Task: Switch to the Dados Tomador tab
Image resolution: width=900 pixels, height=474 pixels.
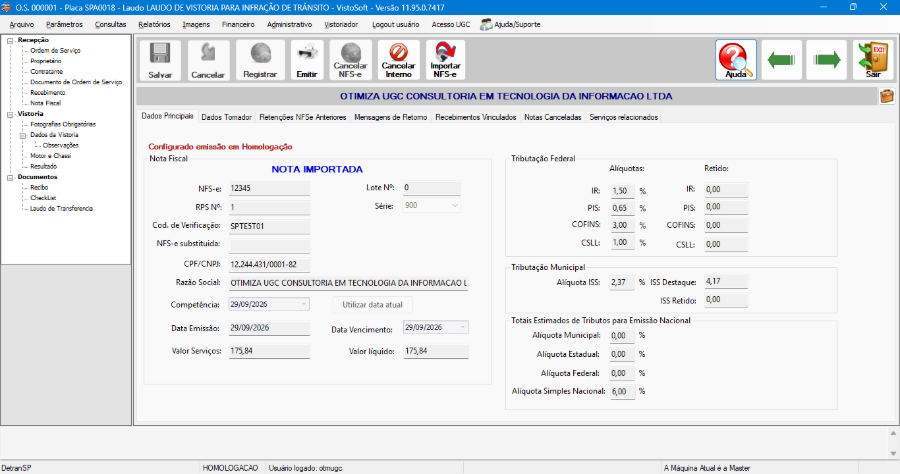Action: click(x=226, y=117)
